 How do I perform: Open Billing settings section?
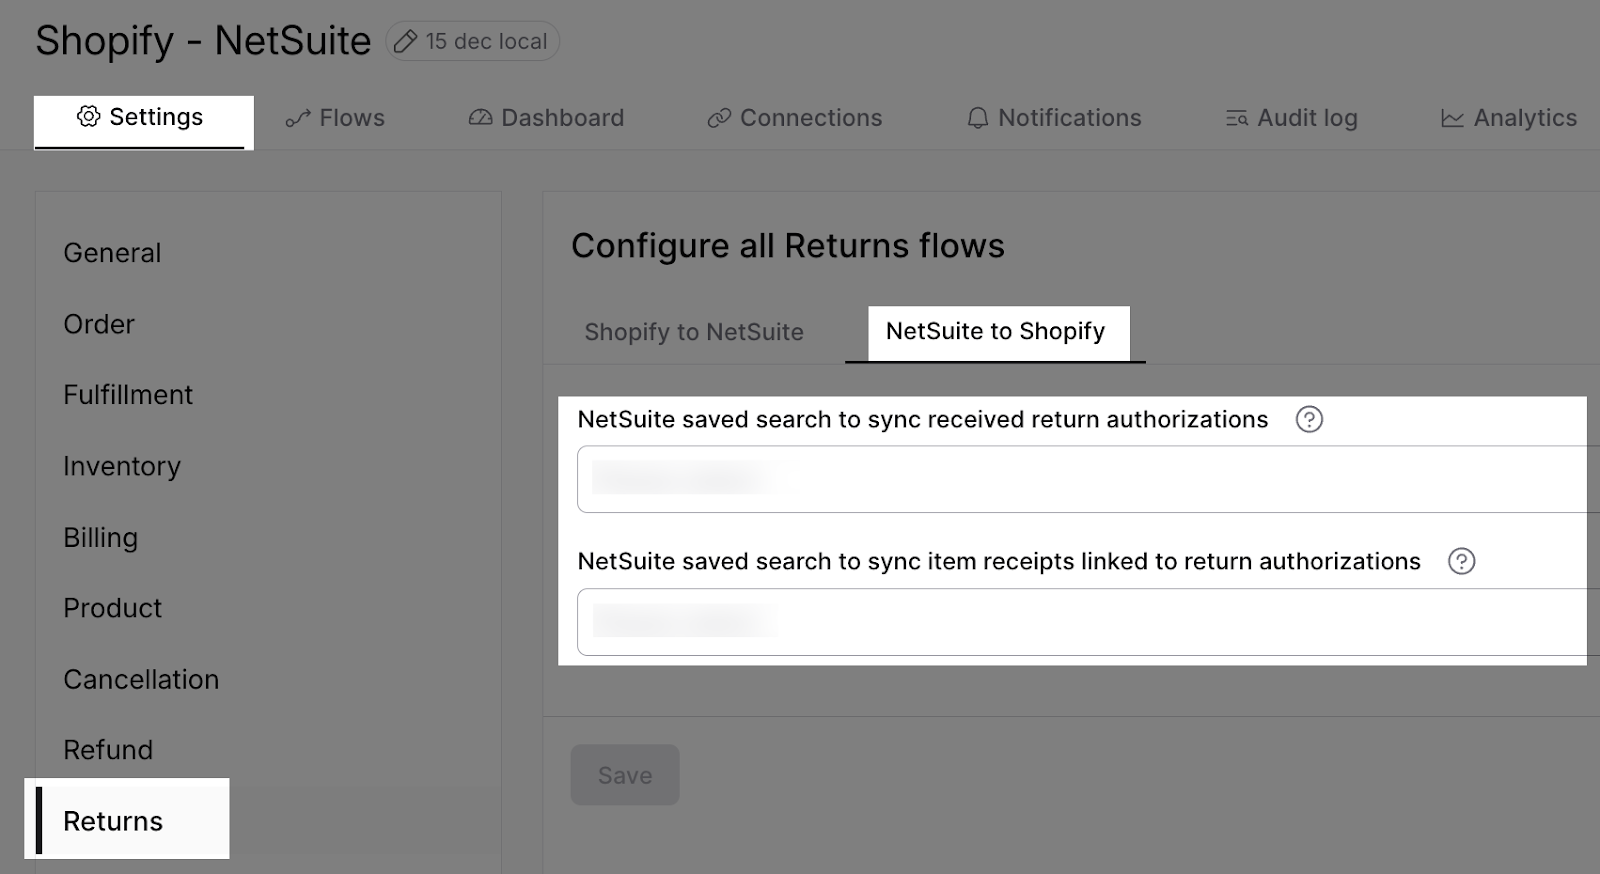click(x=100, y=537)
